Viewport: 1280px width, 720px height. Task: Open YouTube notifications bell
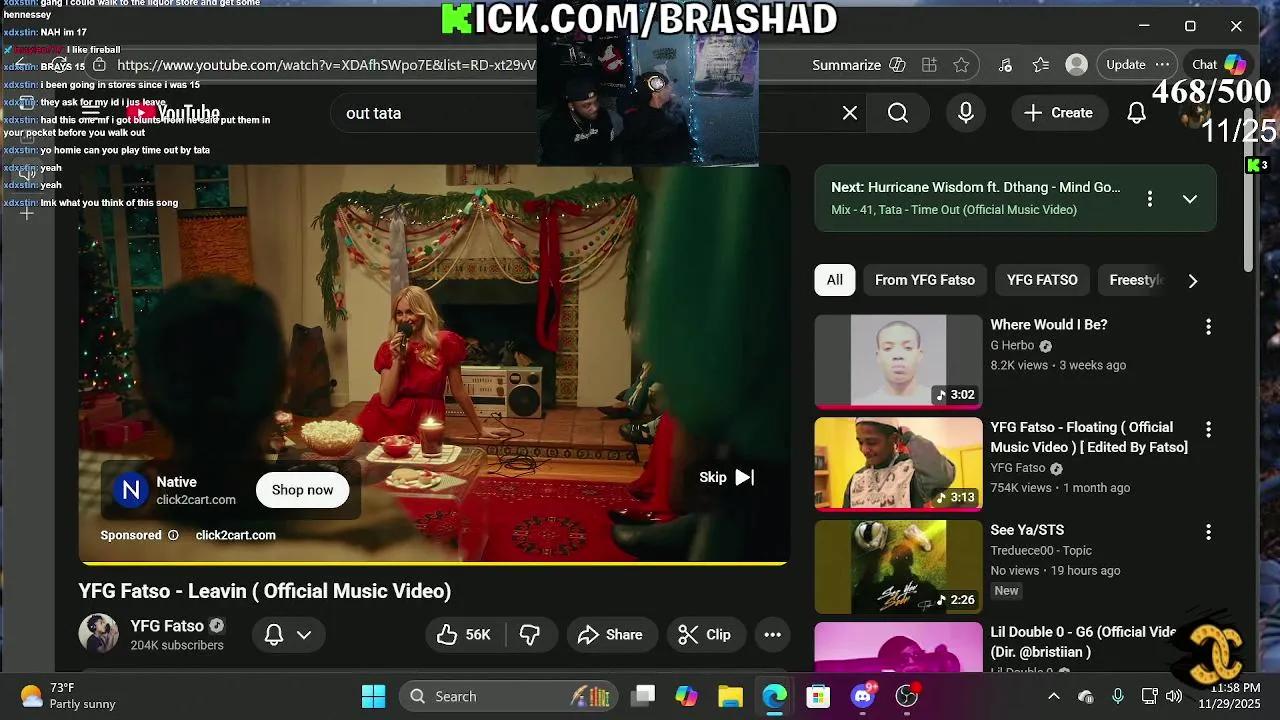coord(1136,113)
